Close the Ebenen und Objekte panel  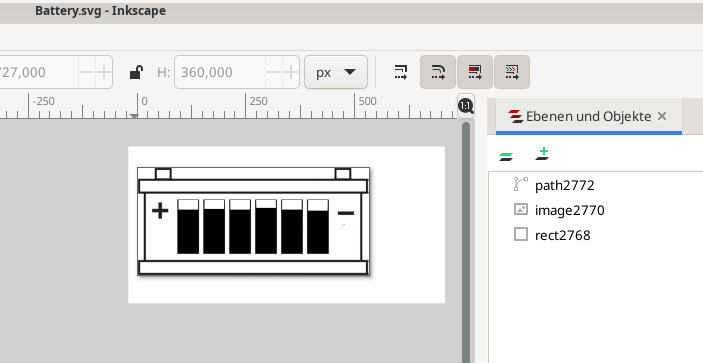pos(662,116)
